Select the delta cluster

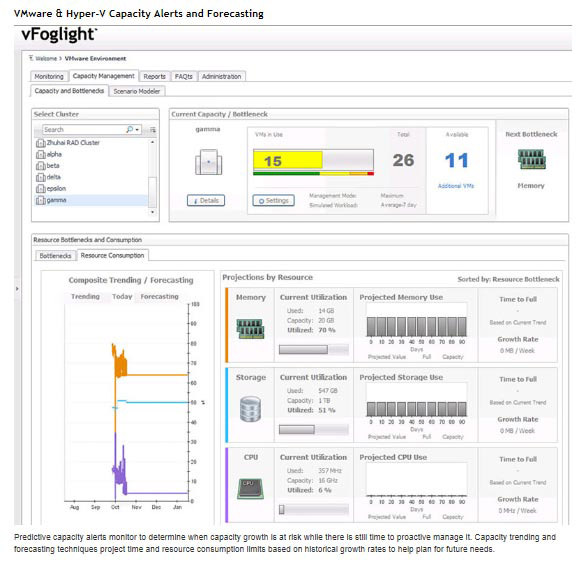tap(53, 177)
